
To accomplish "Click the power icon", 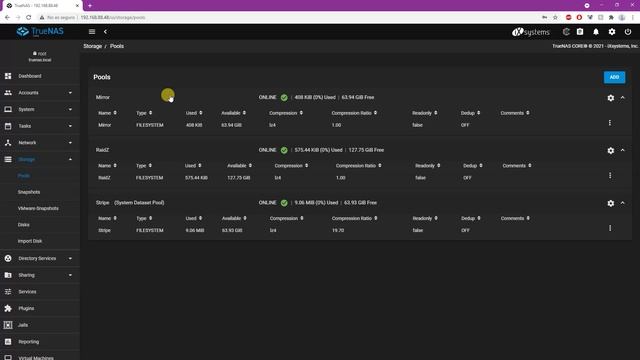I will (628, 31).
